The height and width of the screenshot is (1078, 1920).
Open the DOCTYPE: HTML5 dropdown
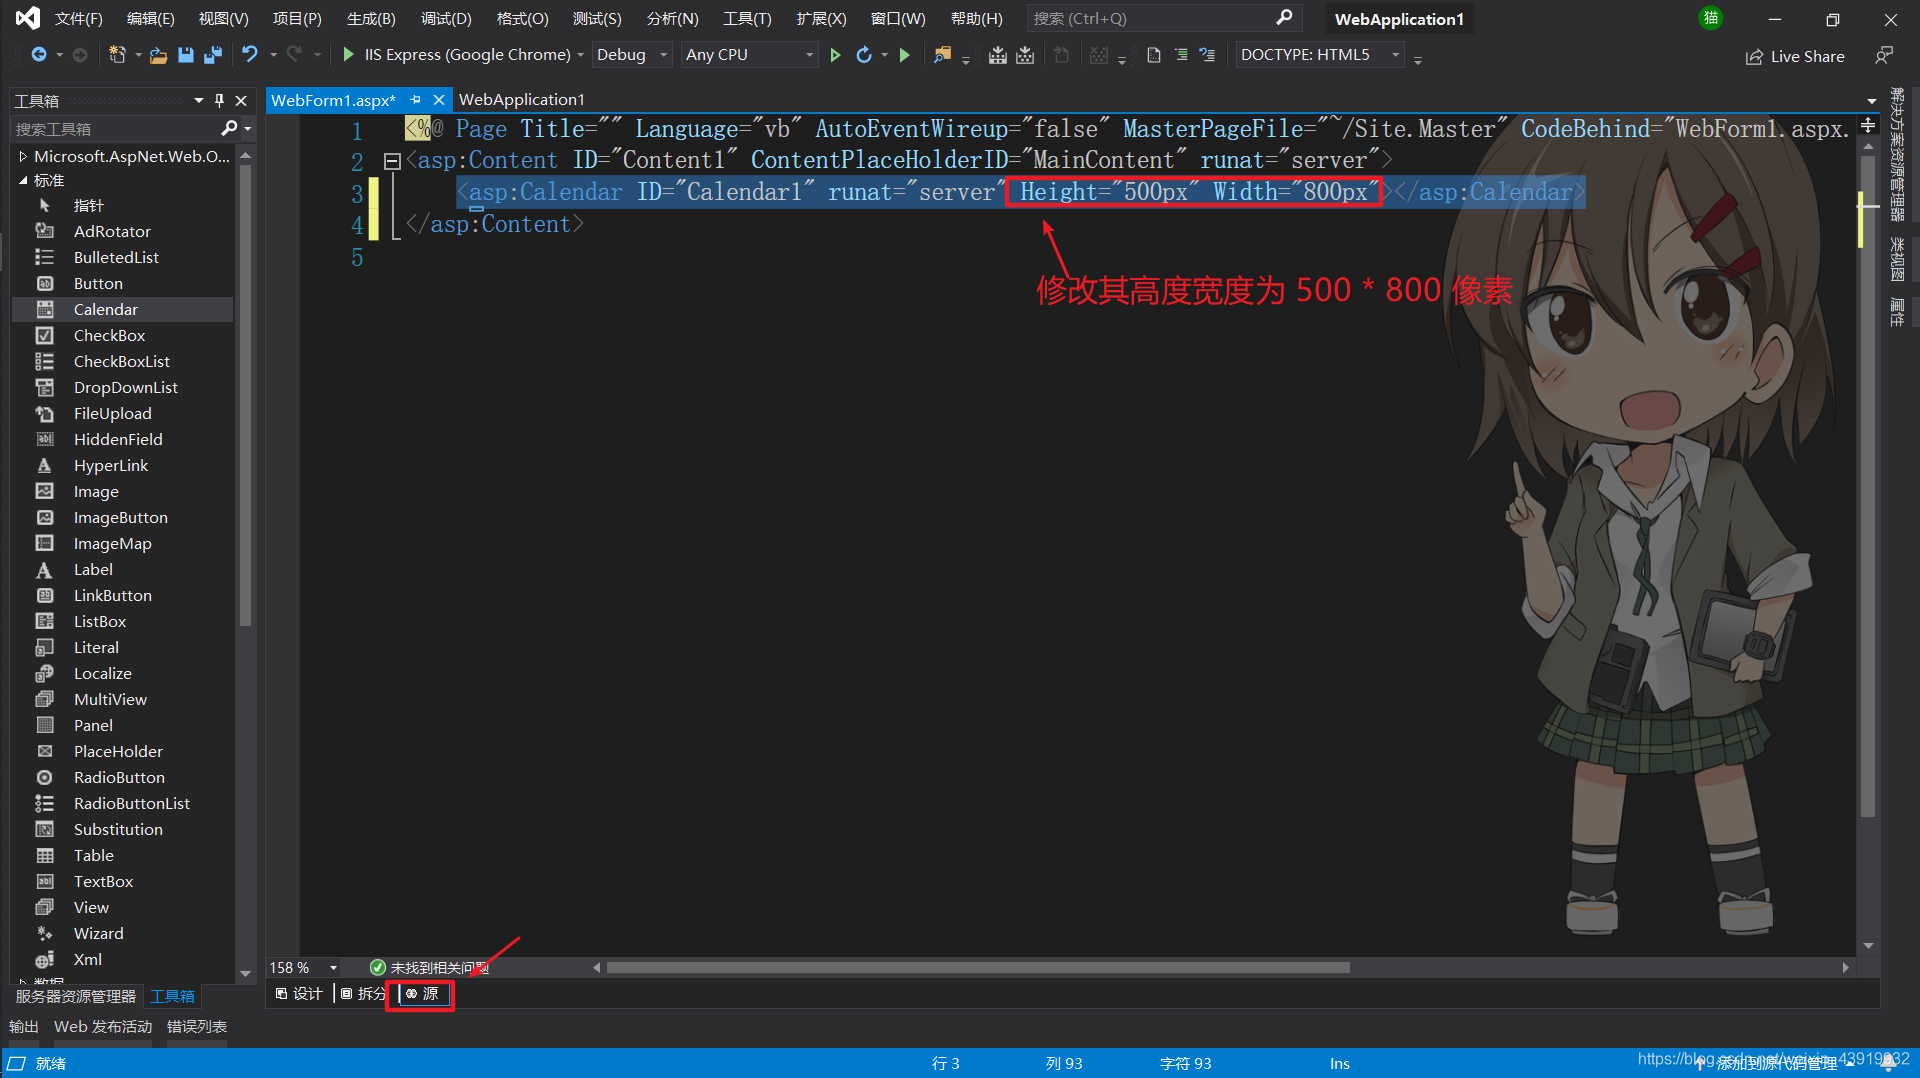point(1320,55)
